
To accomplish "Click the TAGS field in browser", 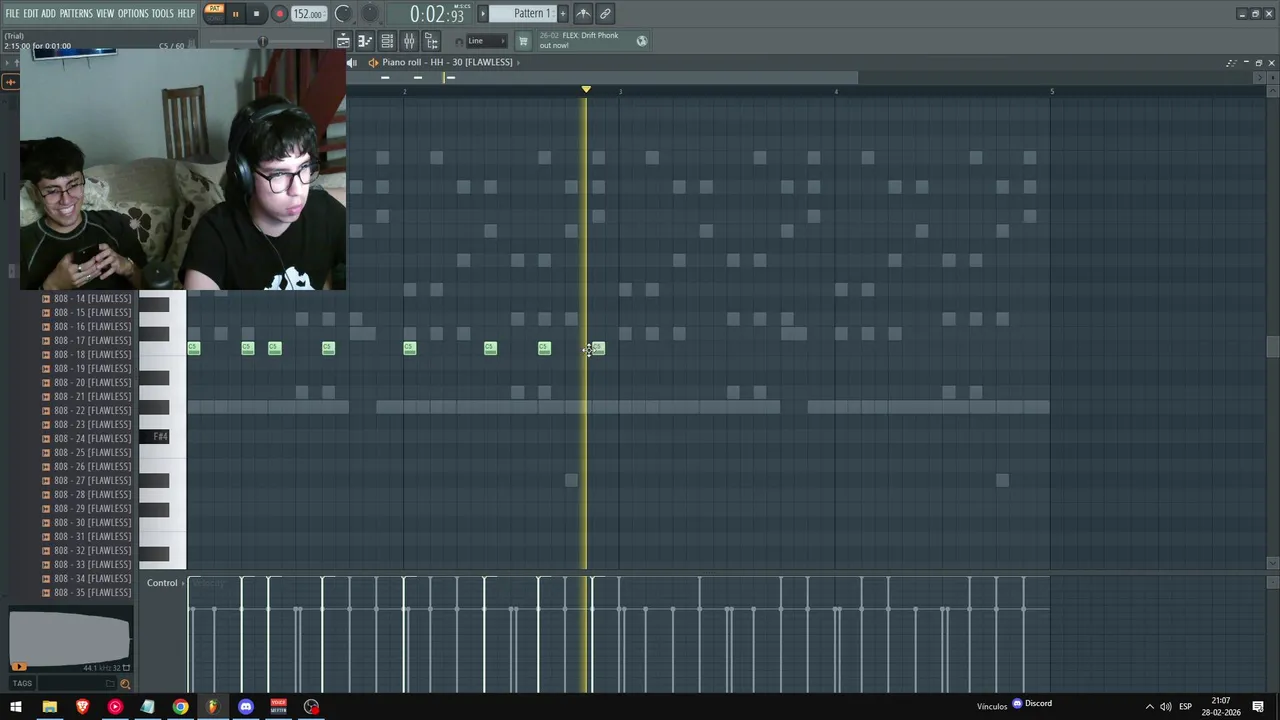I will click(22, 684).
